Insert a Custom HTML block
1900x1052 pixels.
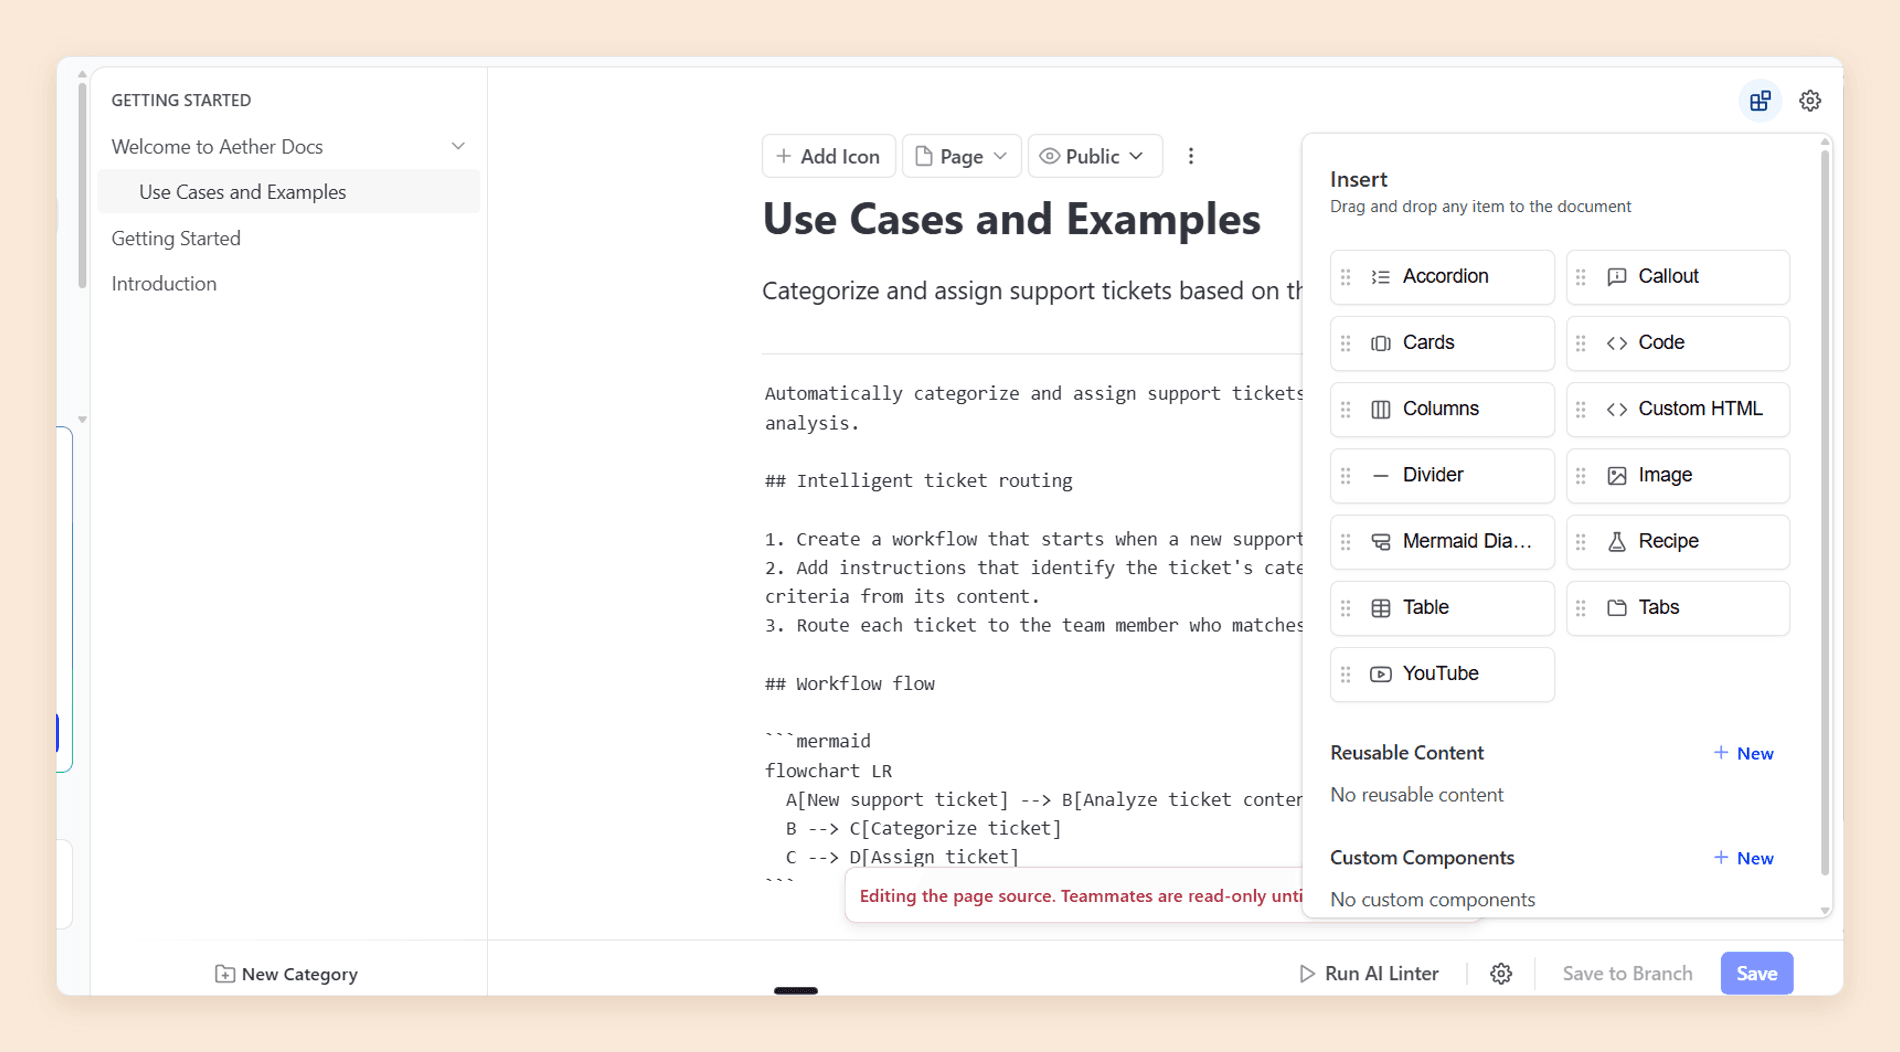tap(1678, 409)
